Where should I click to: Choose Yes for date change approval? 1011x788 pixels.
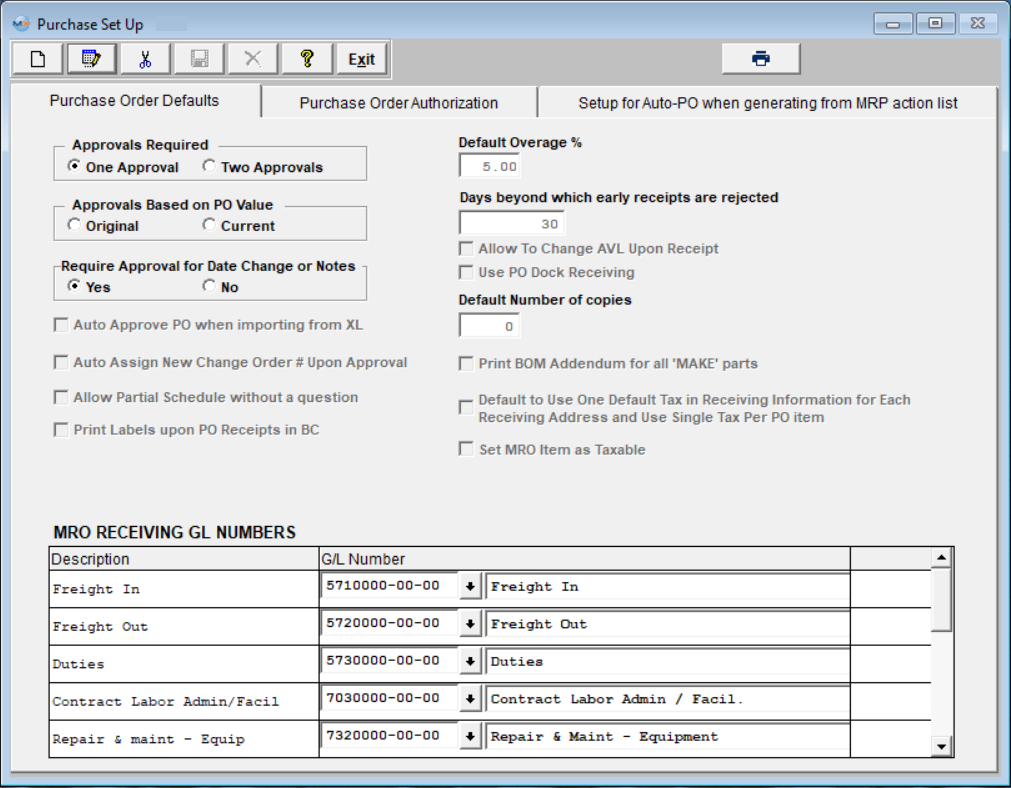pos(74,286)
